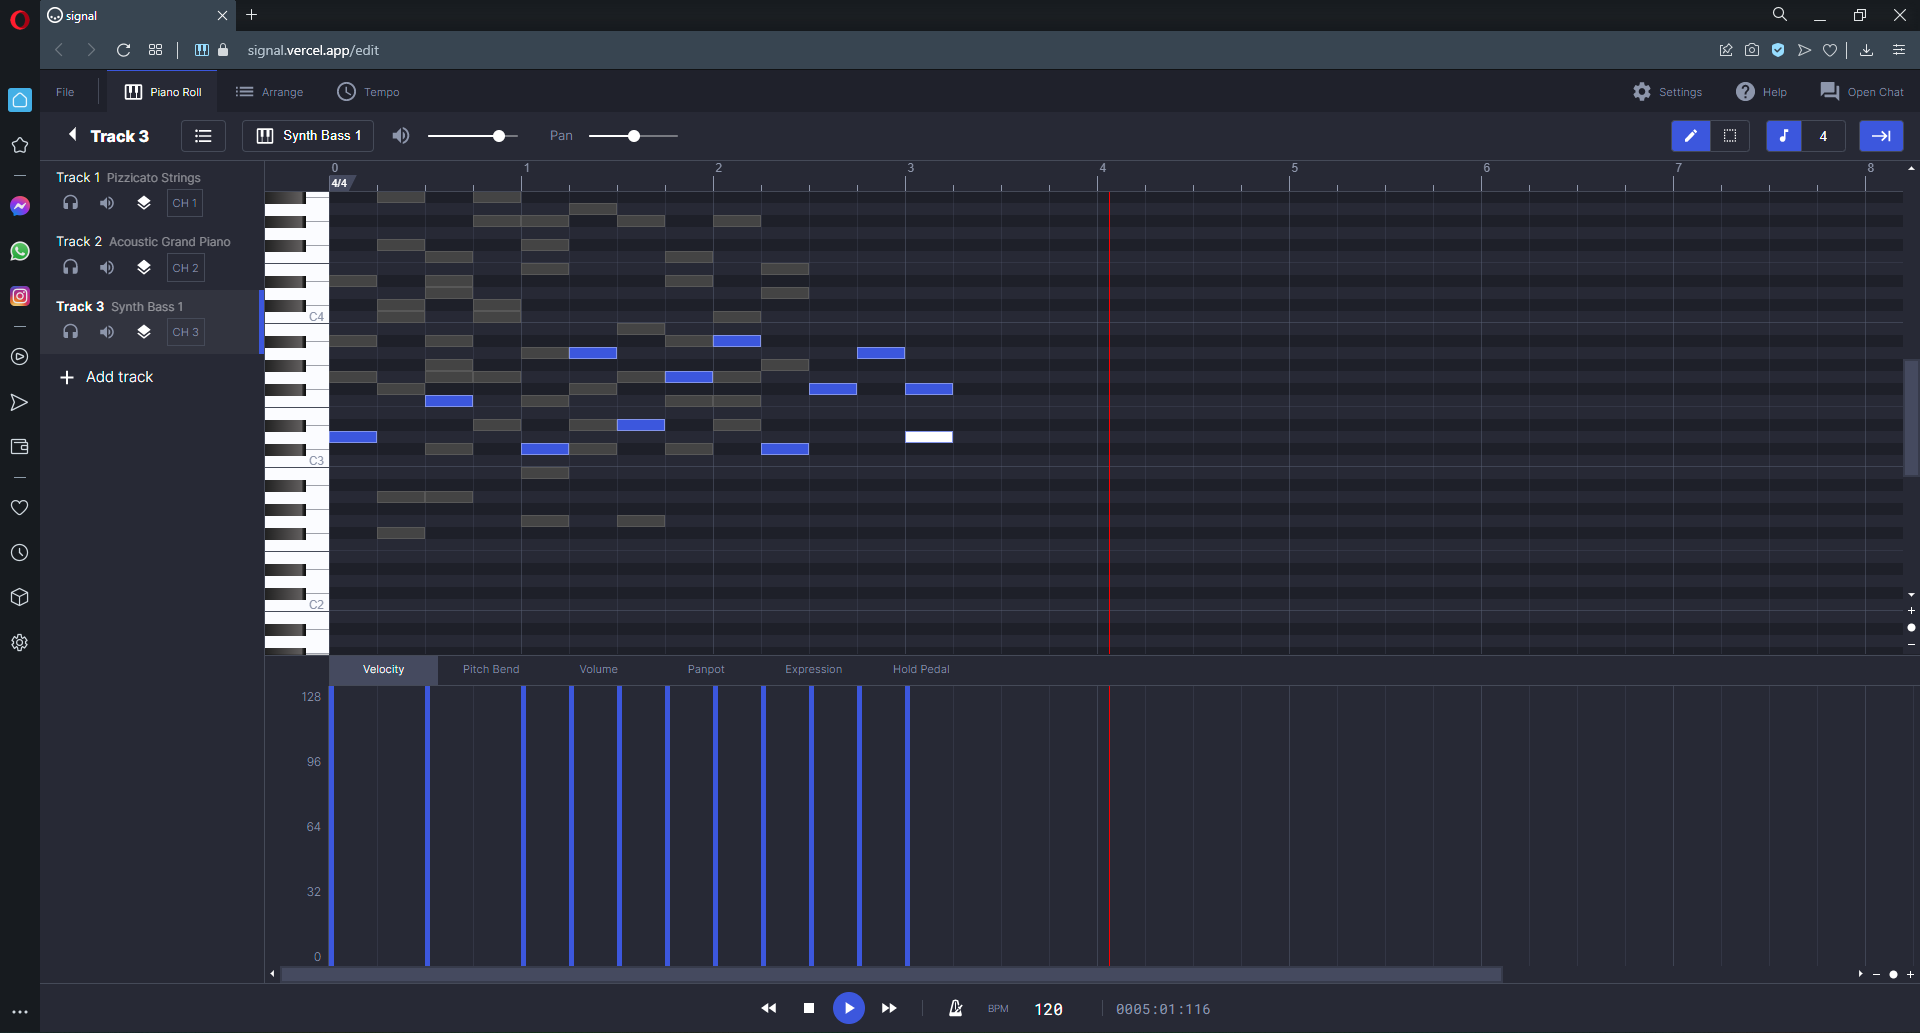1920x1033 pixels.
Task: Open the metronome icon near BPM display
Action: click(x=955, y=1008)
